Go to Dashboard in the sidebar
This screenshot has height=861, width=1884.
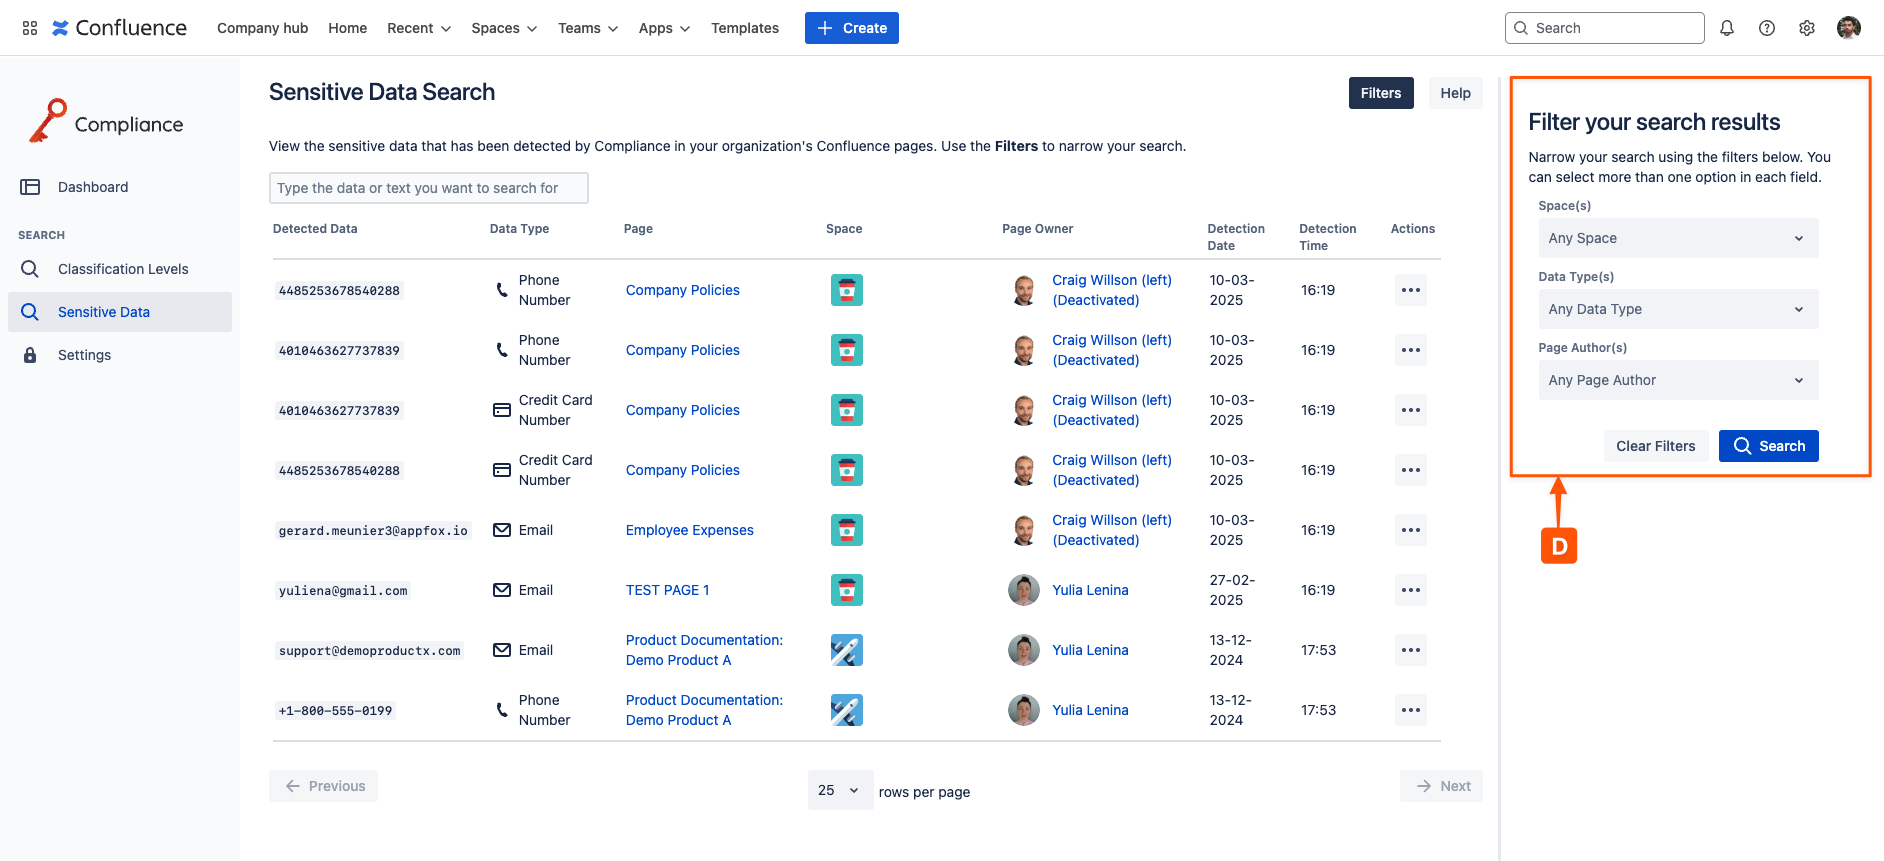(93, 187)
